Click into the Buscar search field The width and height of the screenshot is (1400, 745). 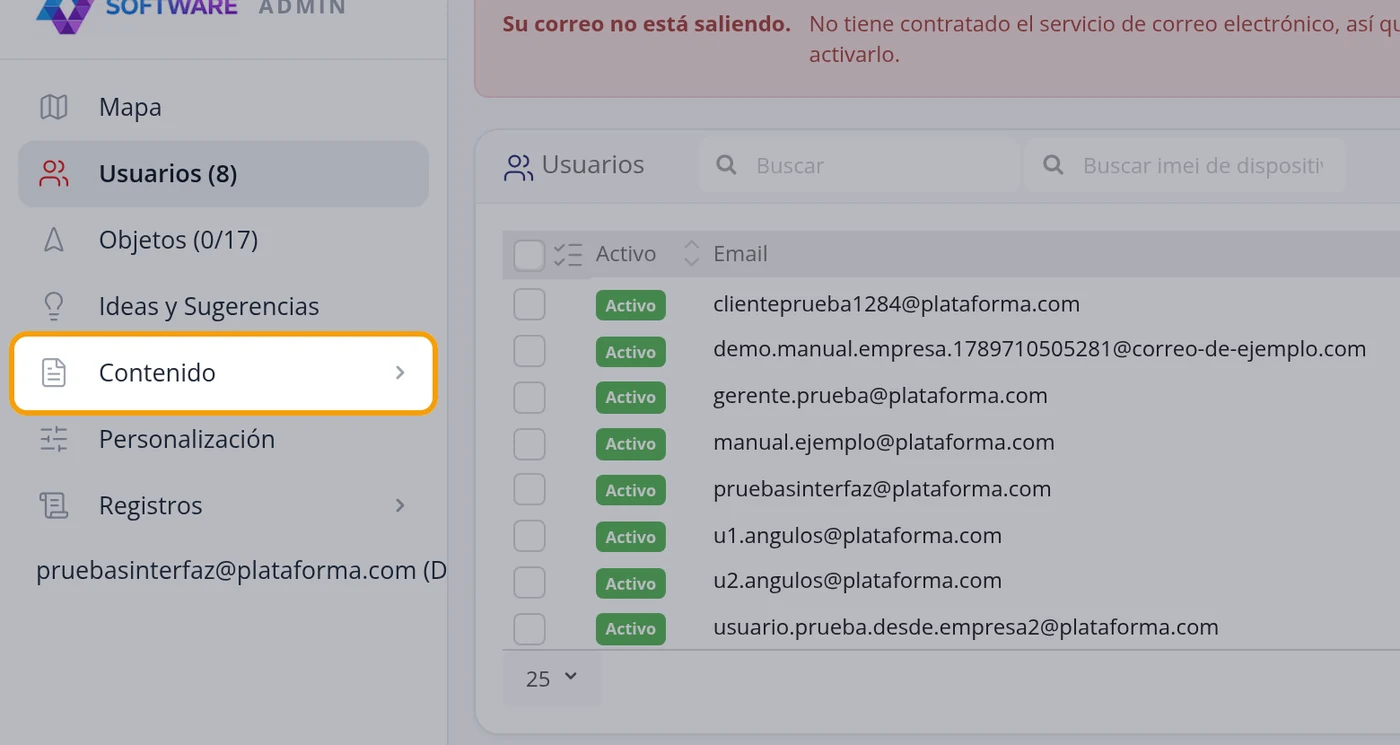[859, 165]
